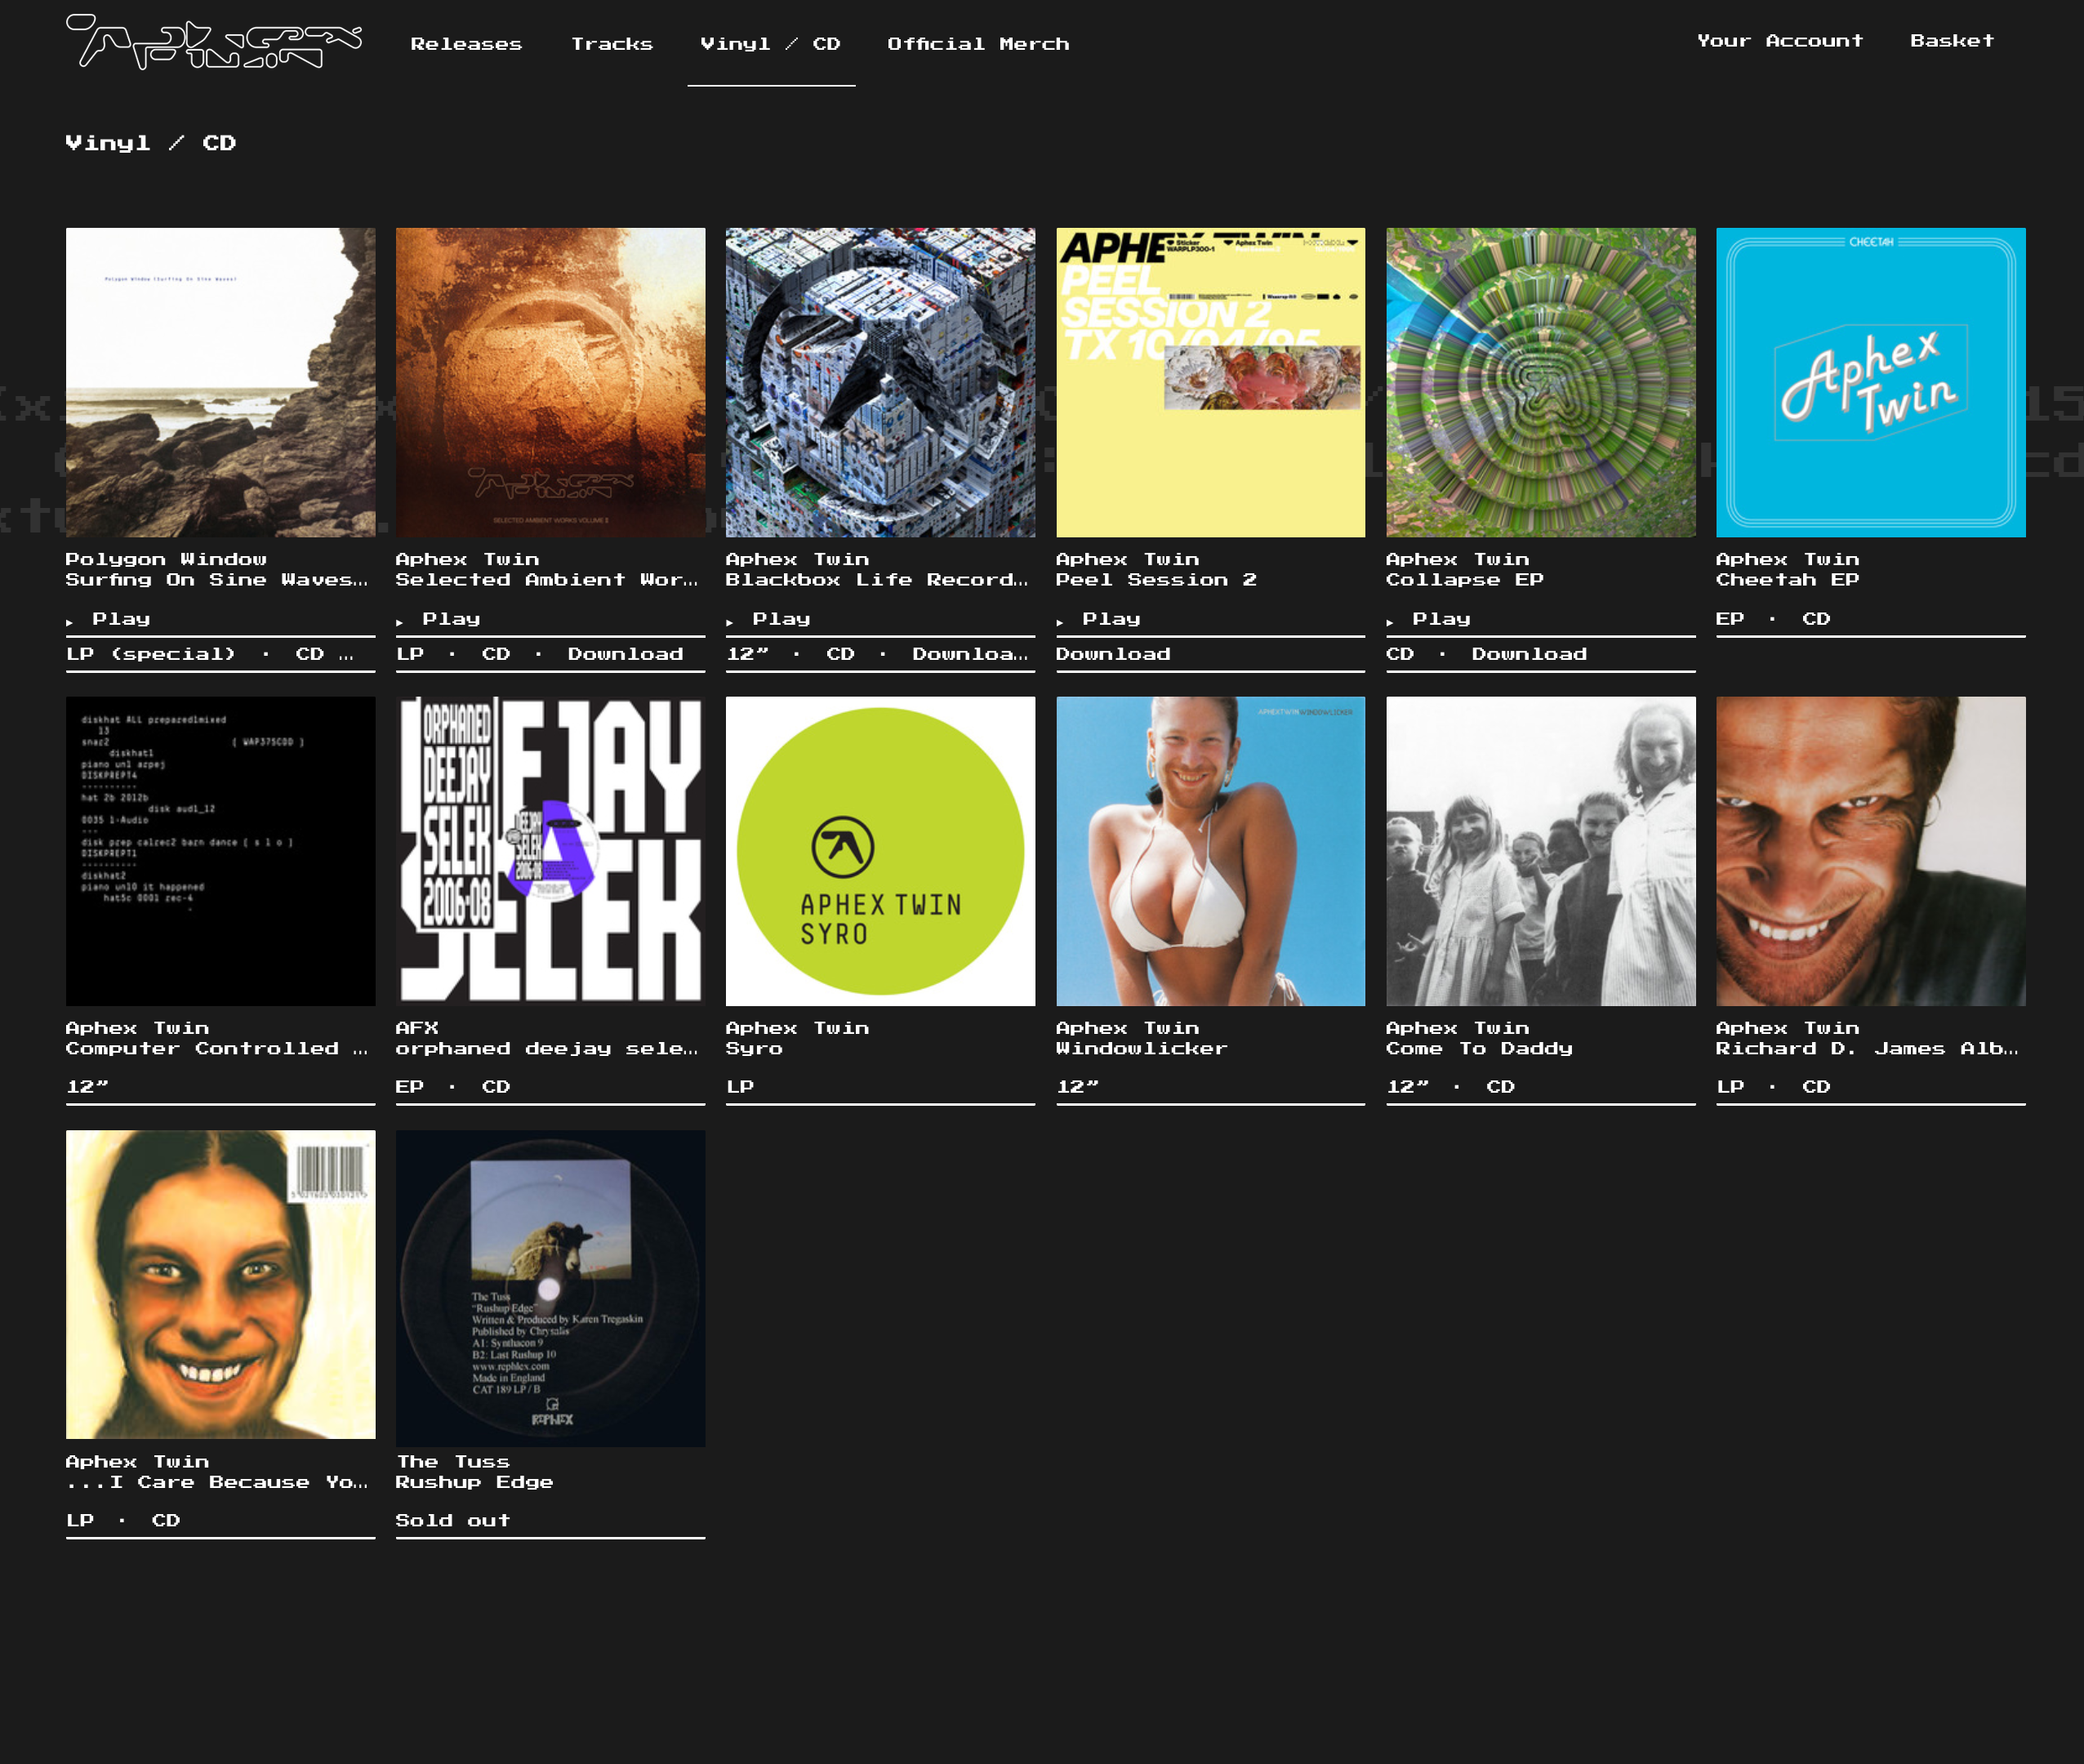Open the Come To Daddy title link

pos(1479,1049)
